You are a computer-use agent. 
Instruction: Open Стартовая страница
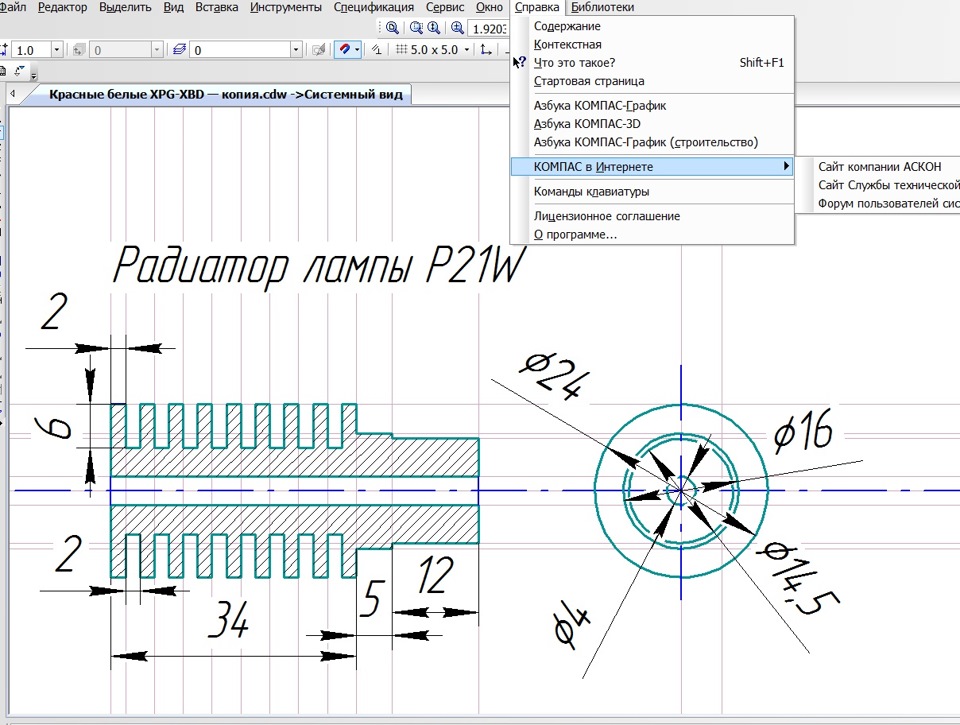coord(653,81)
